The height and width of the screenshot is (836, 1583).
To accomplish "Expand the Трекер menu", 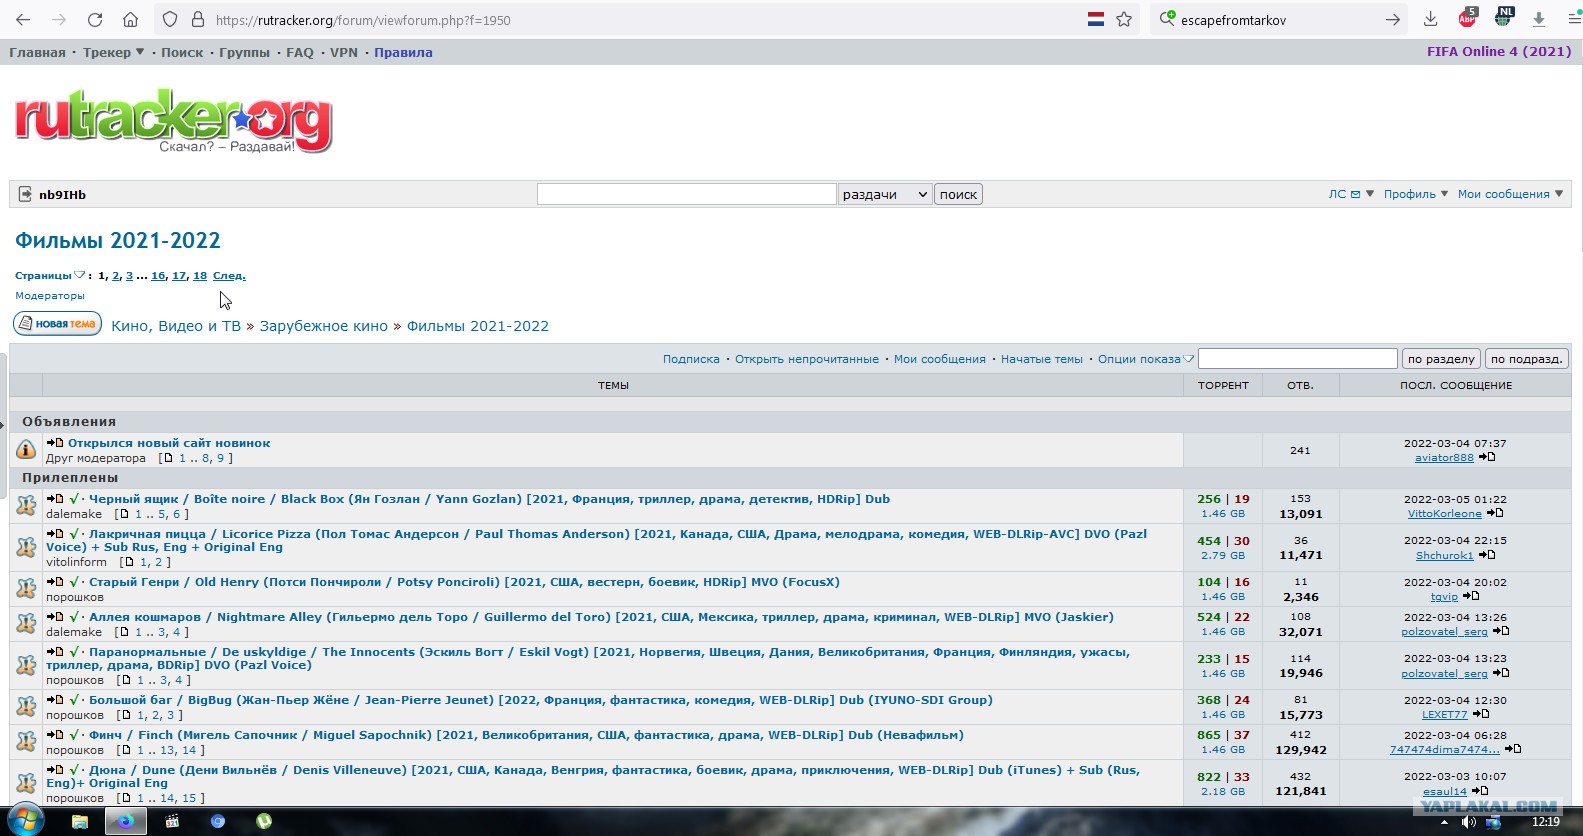I will pyautogui.click(x=113, y=52).
